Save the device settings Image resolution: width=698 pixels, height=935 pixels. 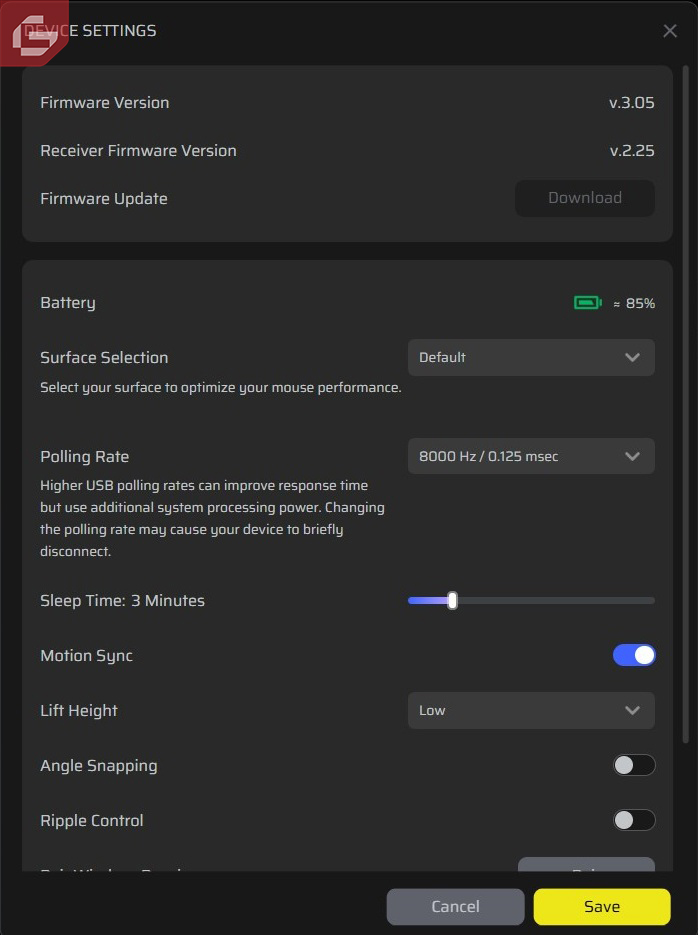coord(601,906)
